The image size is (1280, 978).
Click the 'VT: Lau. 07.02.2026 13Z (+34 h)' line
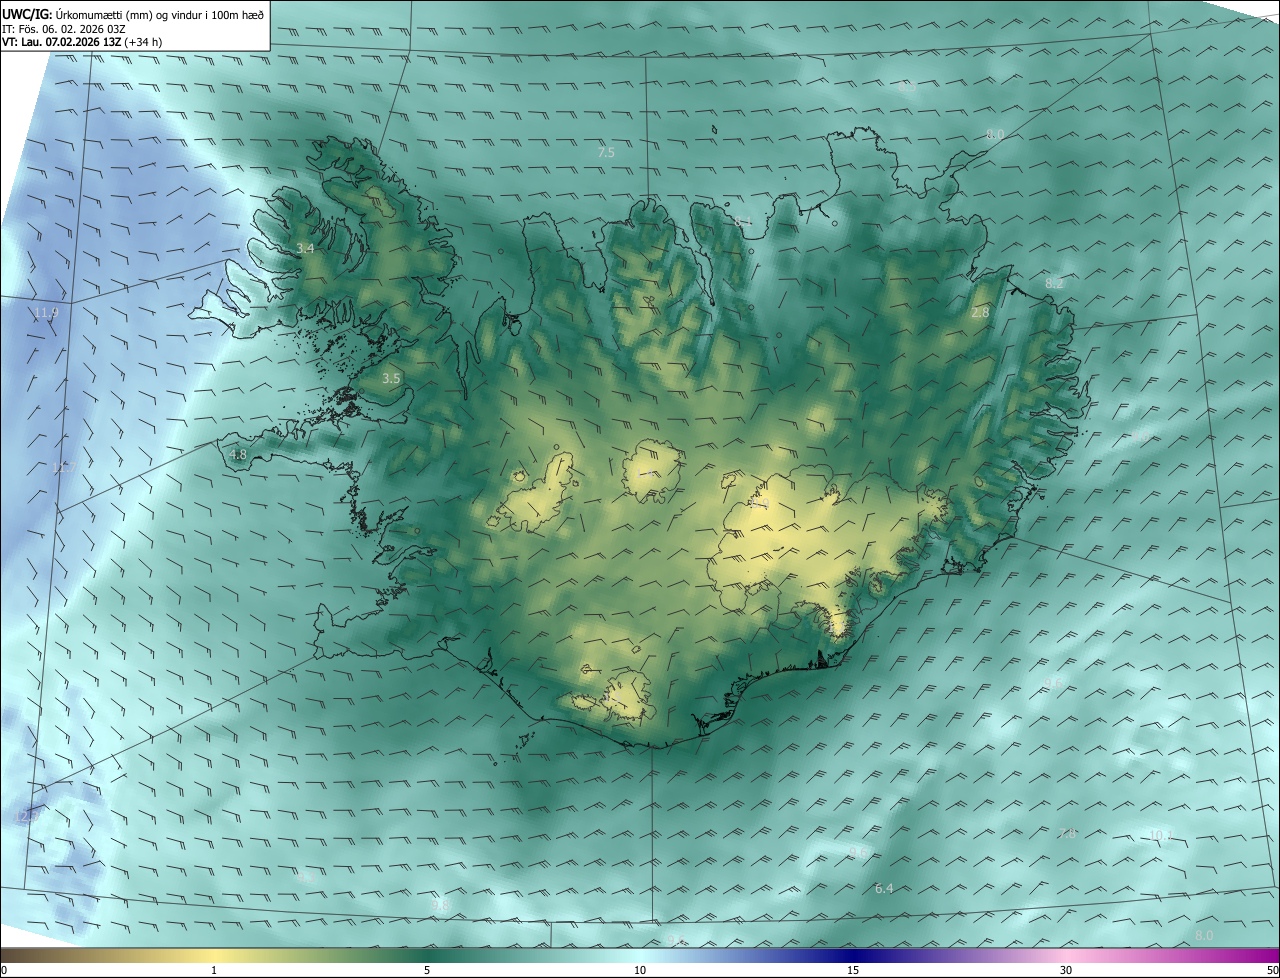point(82,42)
